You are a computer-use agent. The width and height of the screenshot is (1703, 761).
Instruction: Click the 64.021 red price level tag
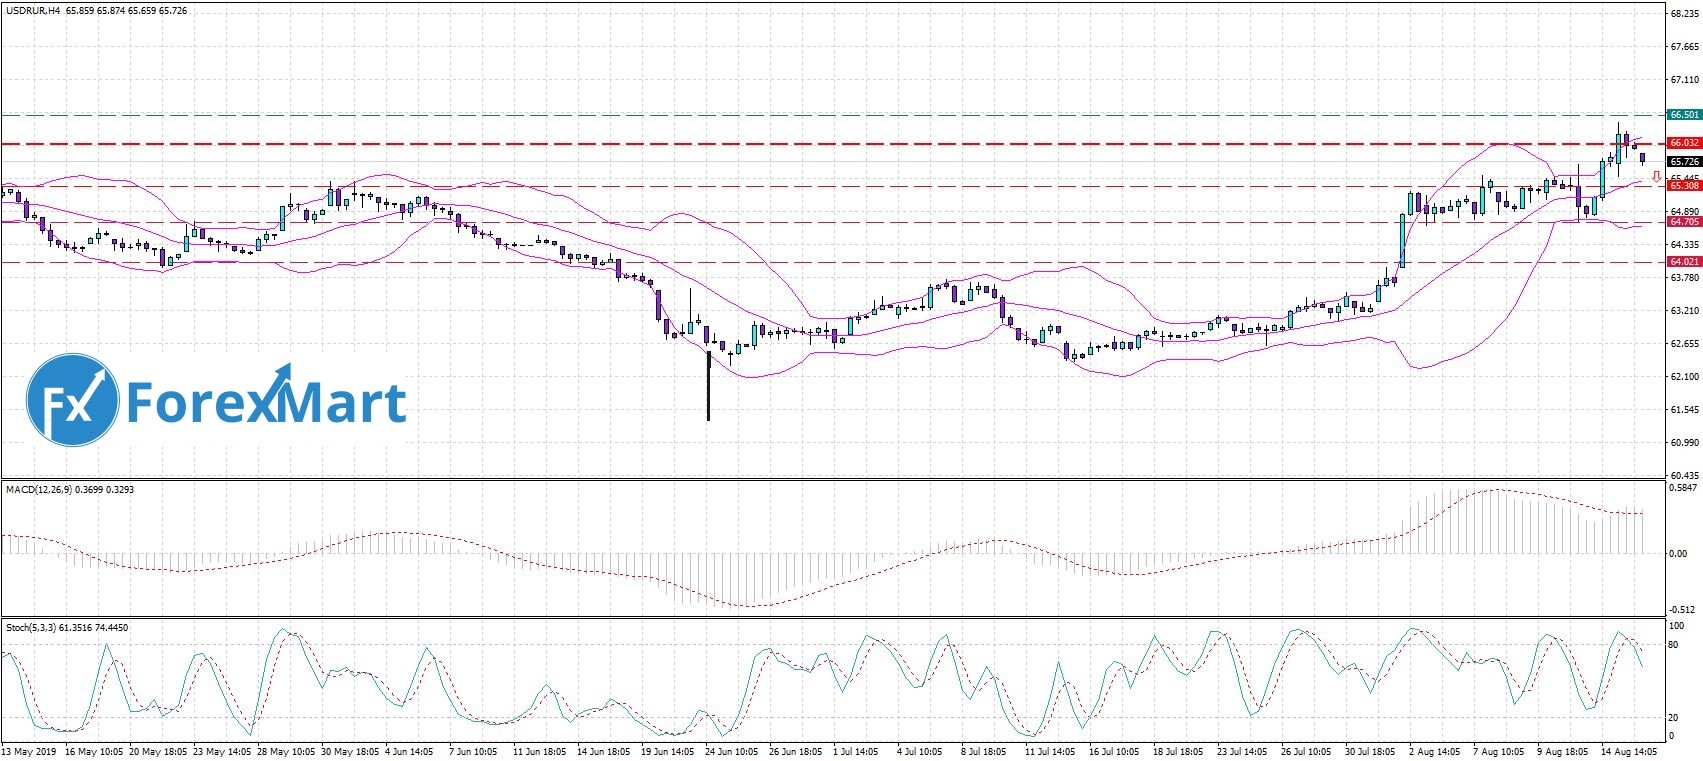pos(1684,262)
